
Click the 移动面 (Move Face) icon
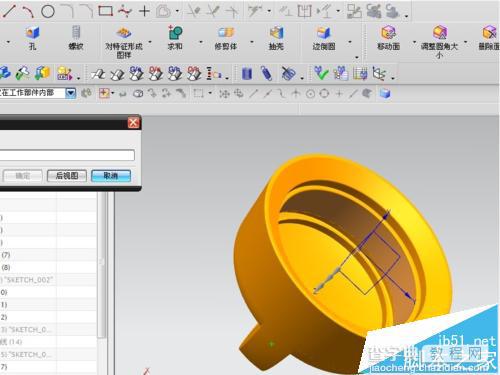[388, 33]
